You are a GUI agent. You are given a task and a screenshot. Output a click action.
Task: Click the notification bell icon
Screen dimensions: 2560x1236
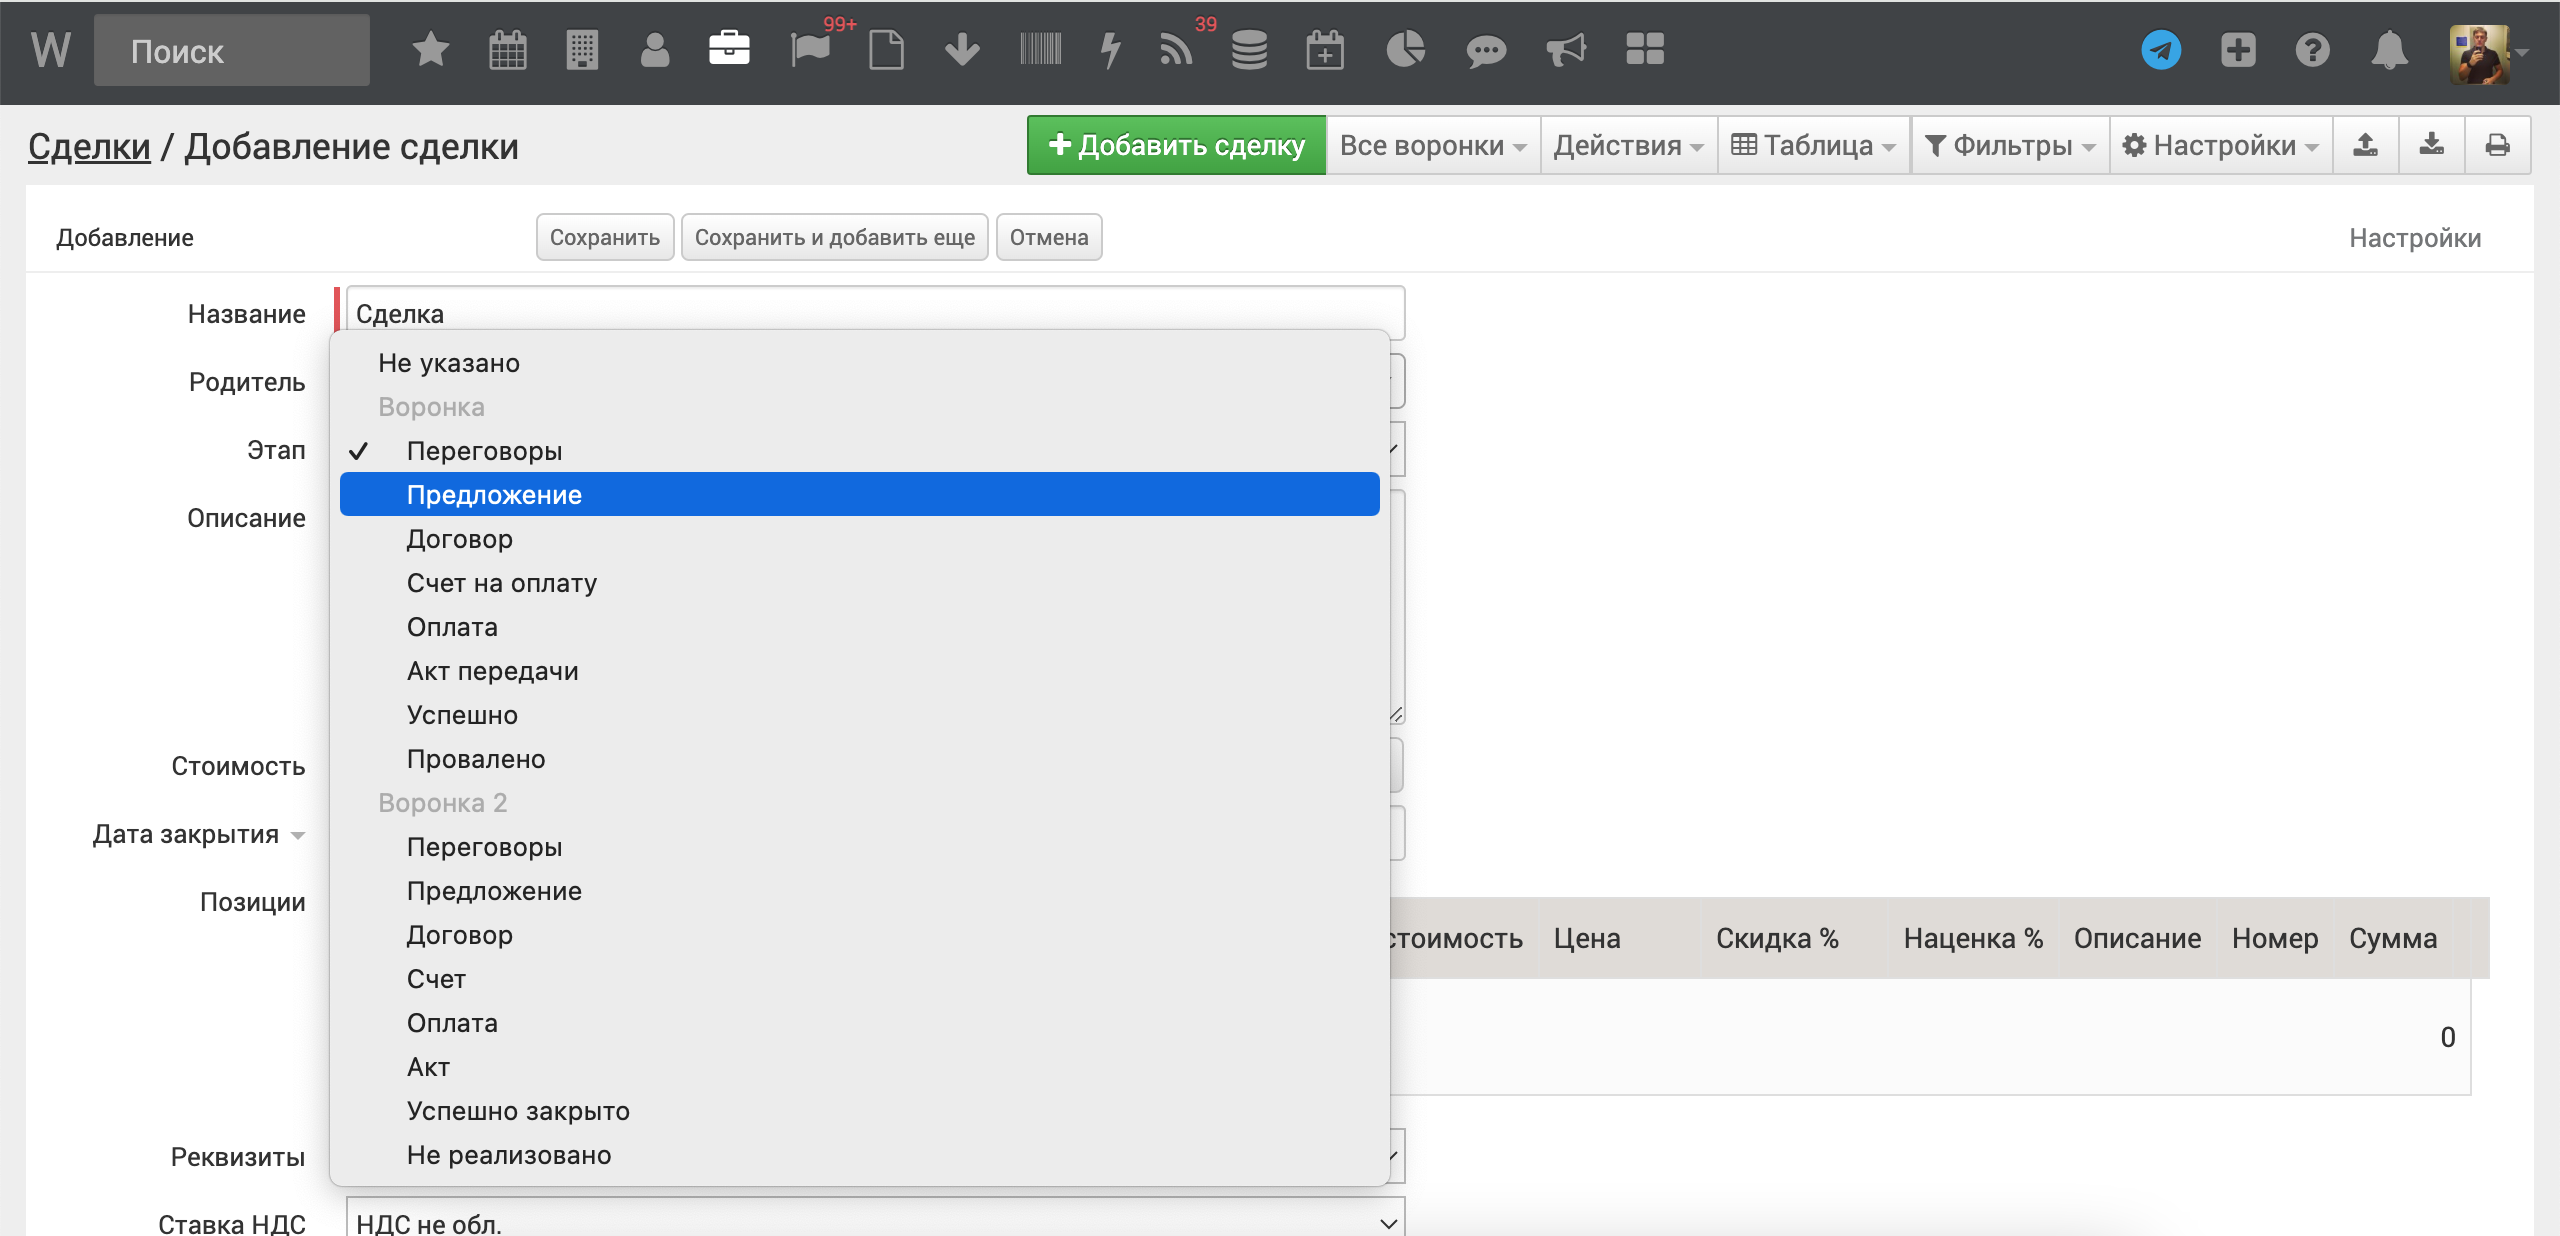coord(2389,49)
